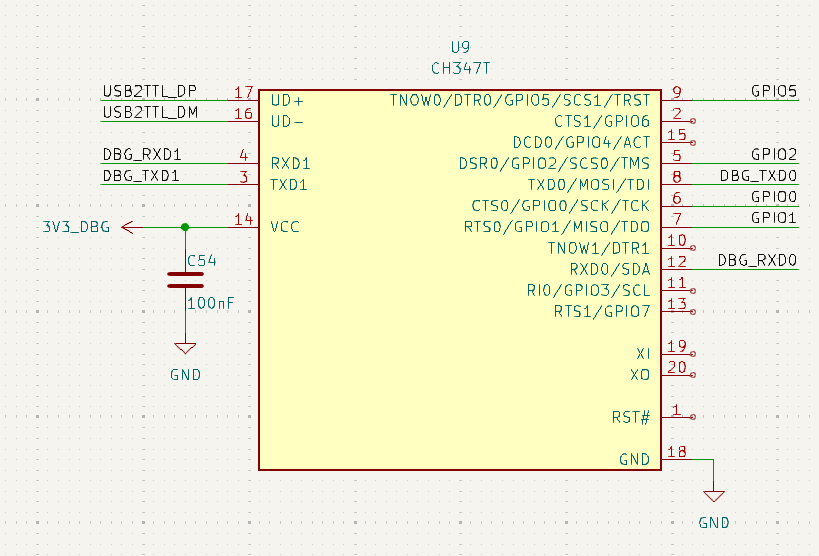Select the C54 capacitor symbol
The width and height of the screenshot is (819, 556).
point(185,279)
